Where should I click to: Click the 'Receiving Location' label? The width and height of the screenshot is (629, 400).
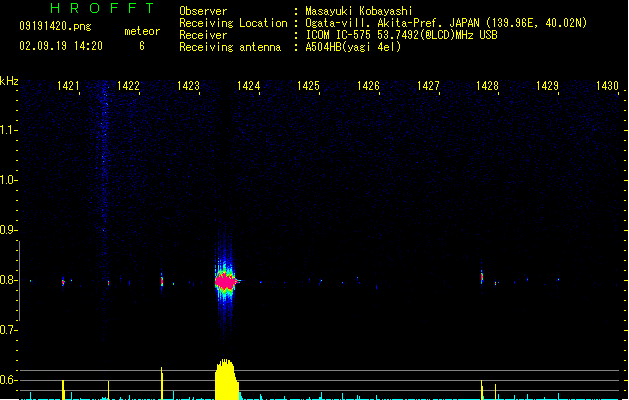tap(233, 23)
